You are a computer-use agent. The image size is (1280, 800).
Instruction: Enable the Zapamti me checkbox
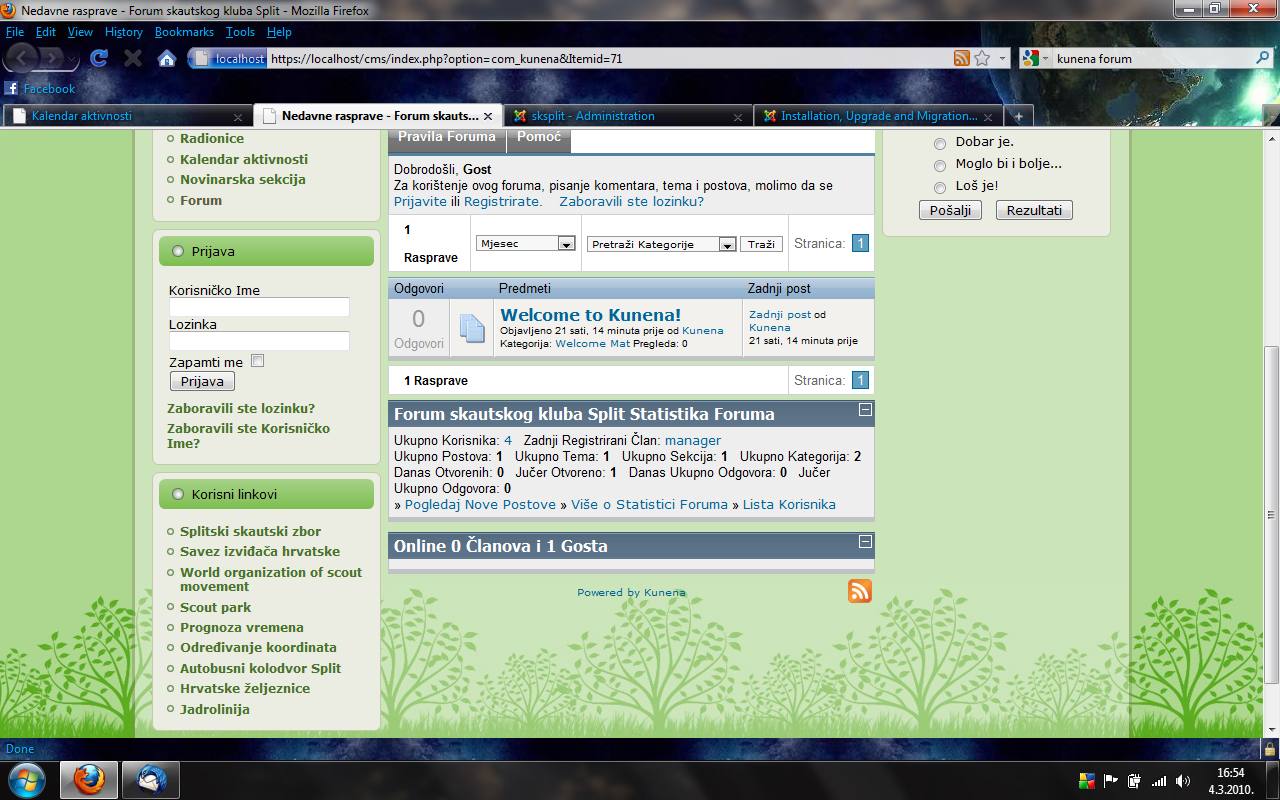pyautogui.click(x=257, y=361)
